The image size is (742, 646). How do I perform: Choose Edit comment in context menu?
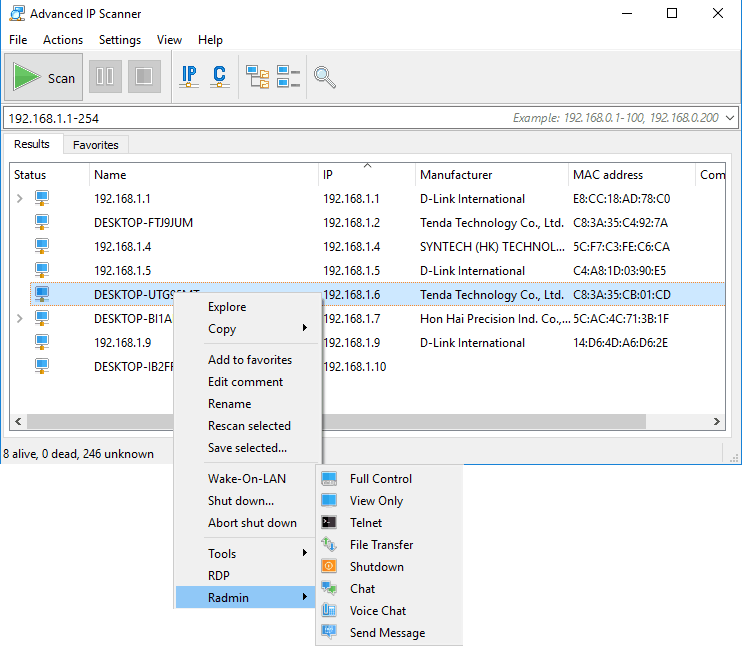[x=246, y=381]
